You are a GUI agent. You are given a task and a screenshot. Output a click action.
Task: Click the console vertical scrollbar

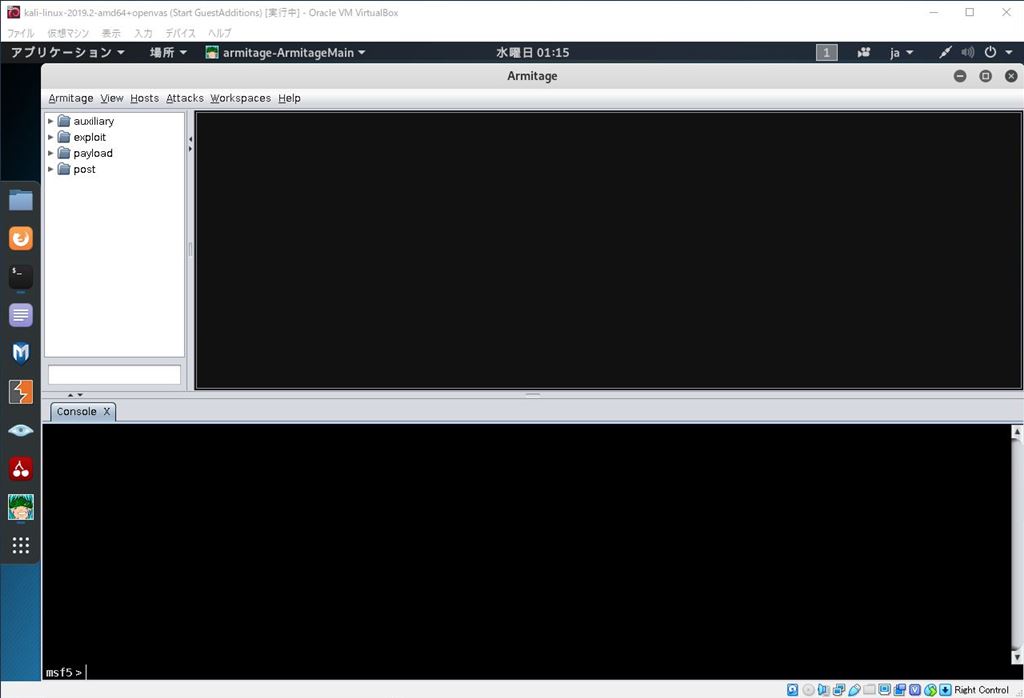point(1017,545)
